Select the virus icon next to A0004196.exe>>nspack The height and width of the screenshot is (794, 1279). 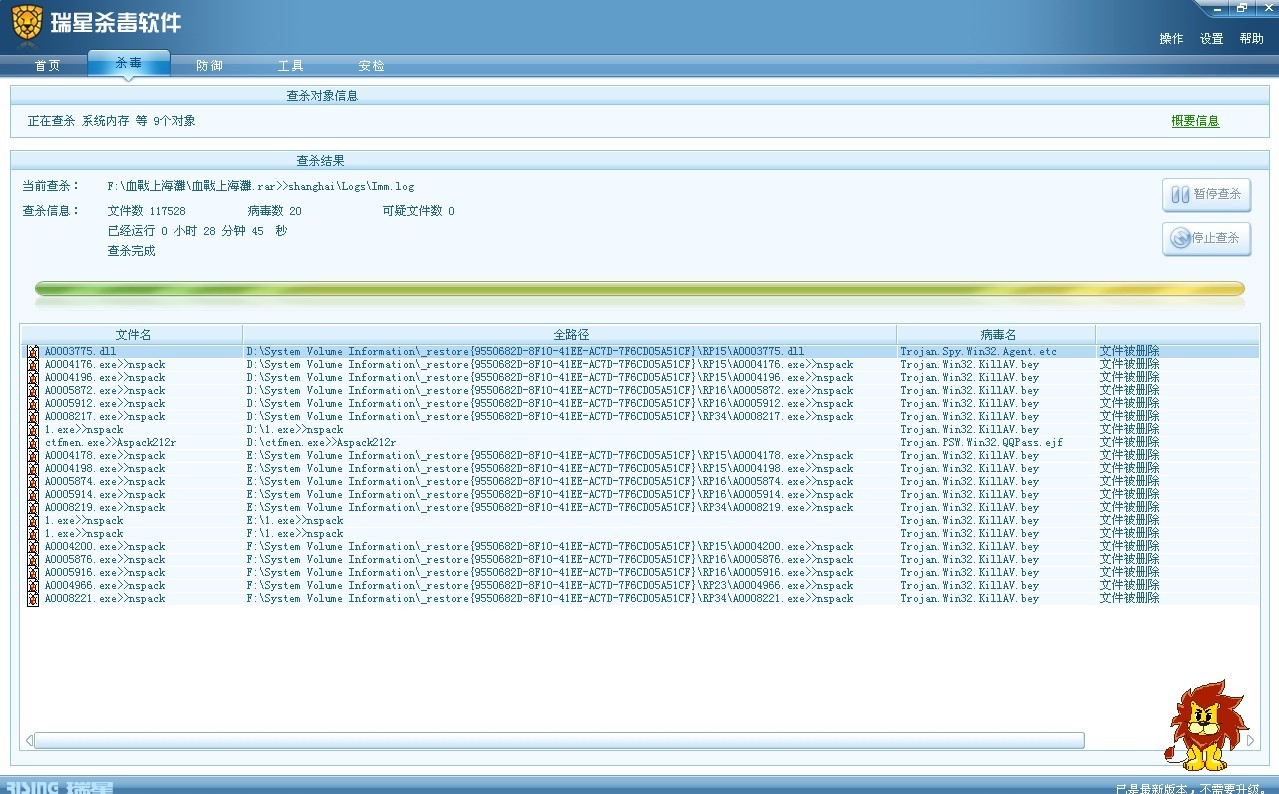[33, 378]
